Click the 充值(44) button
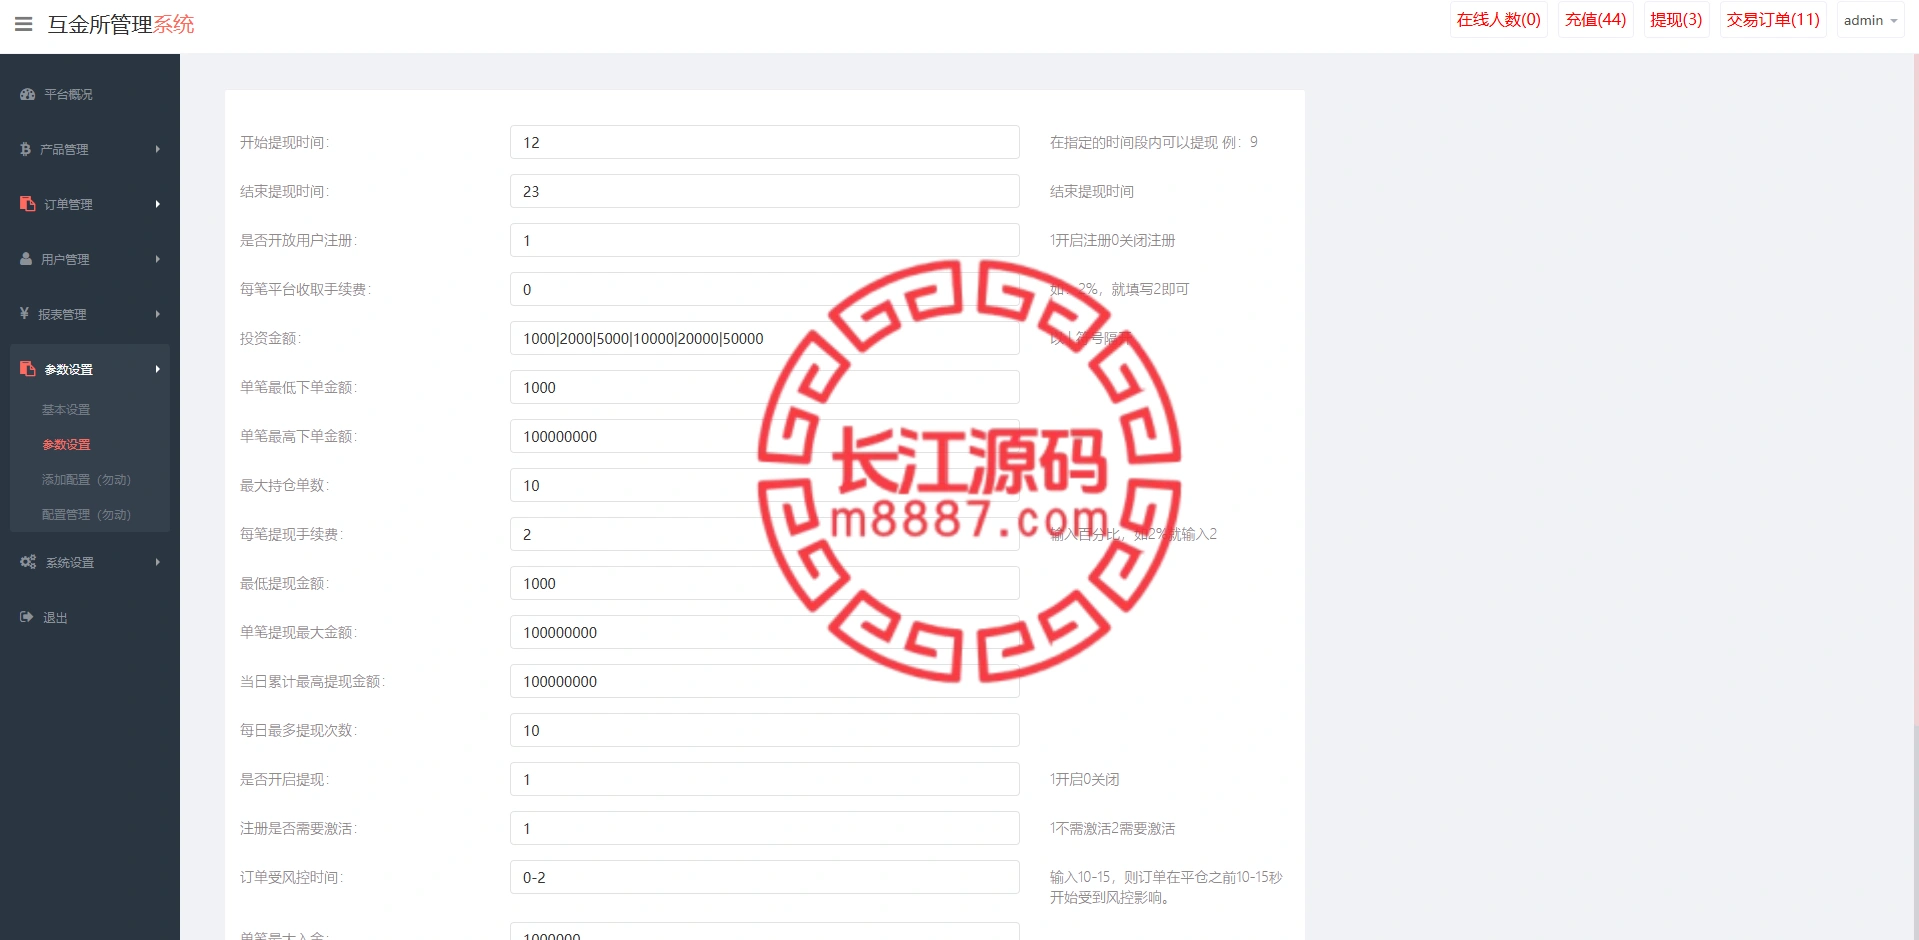Viewport: 1919px width, 940px height. [1595, 20]
